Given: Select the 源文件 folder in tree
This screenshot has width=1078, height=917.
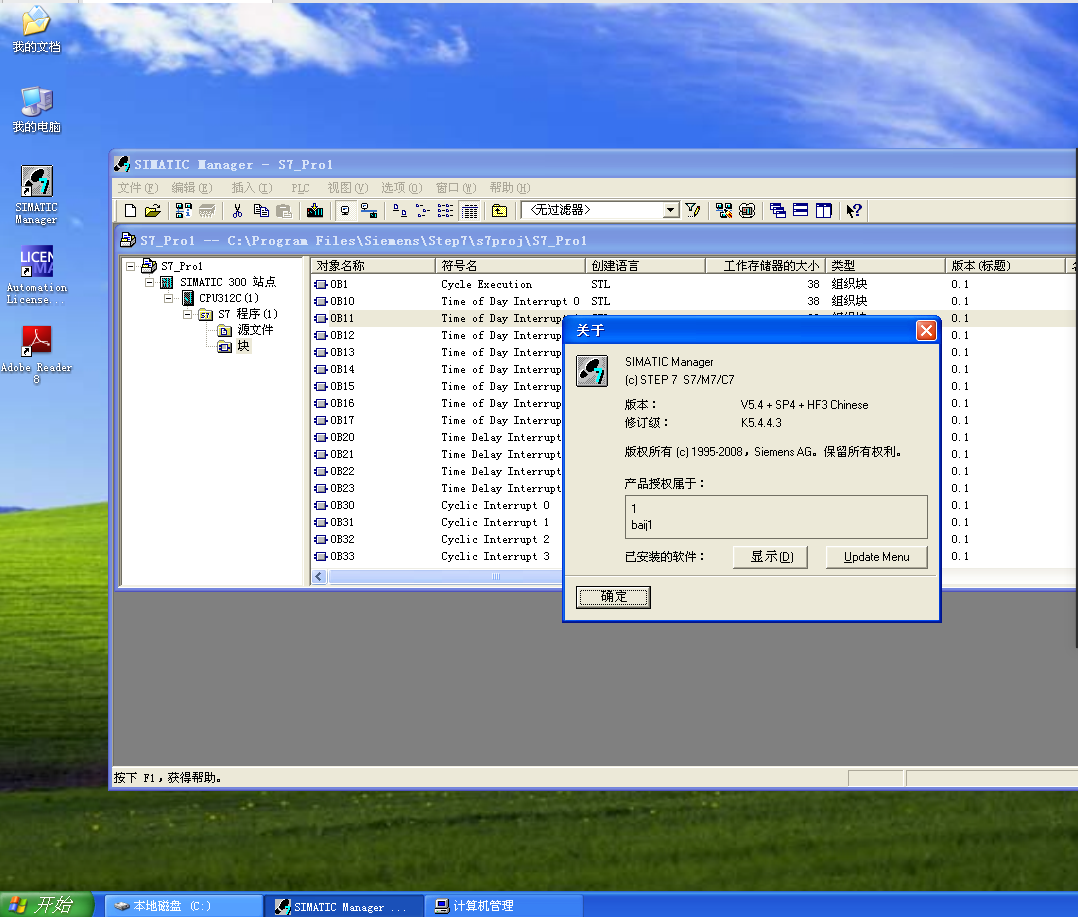Looking at the screenshot, I should [255, 330].
